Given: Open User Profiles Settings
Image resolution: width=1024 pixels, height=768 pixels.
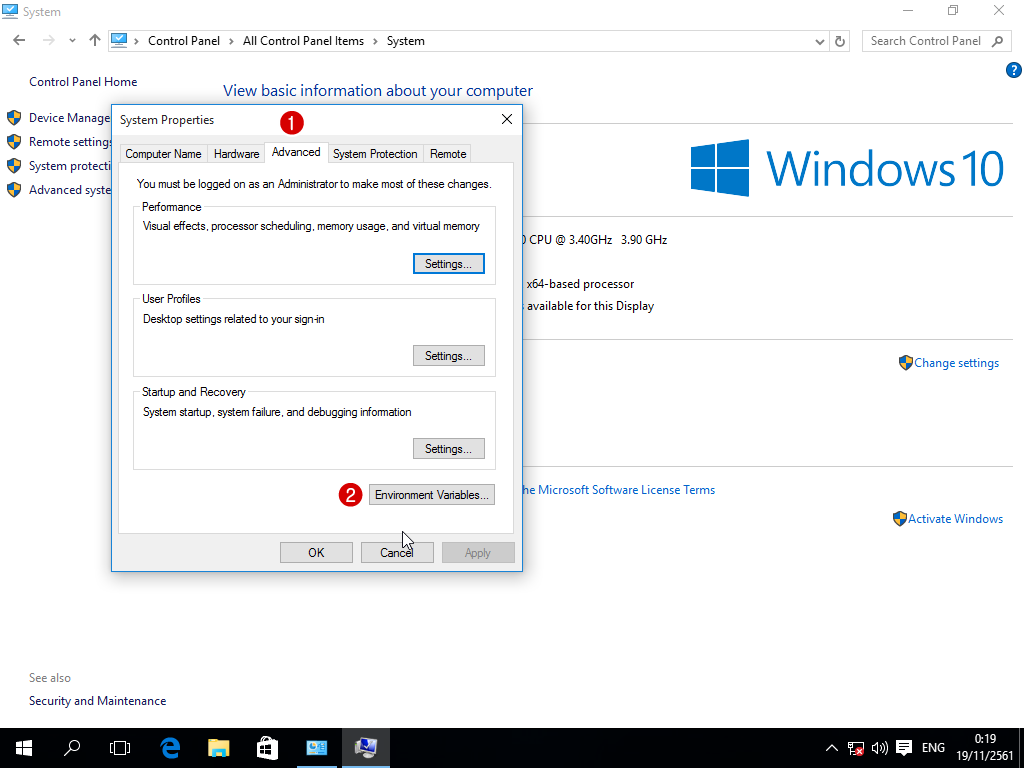Looking at the screenshot, I should [x=449, y=356].
